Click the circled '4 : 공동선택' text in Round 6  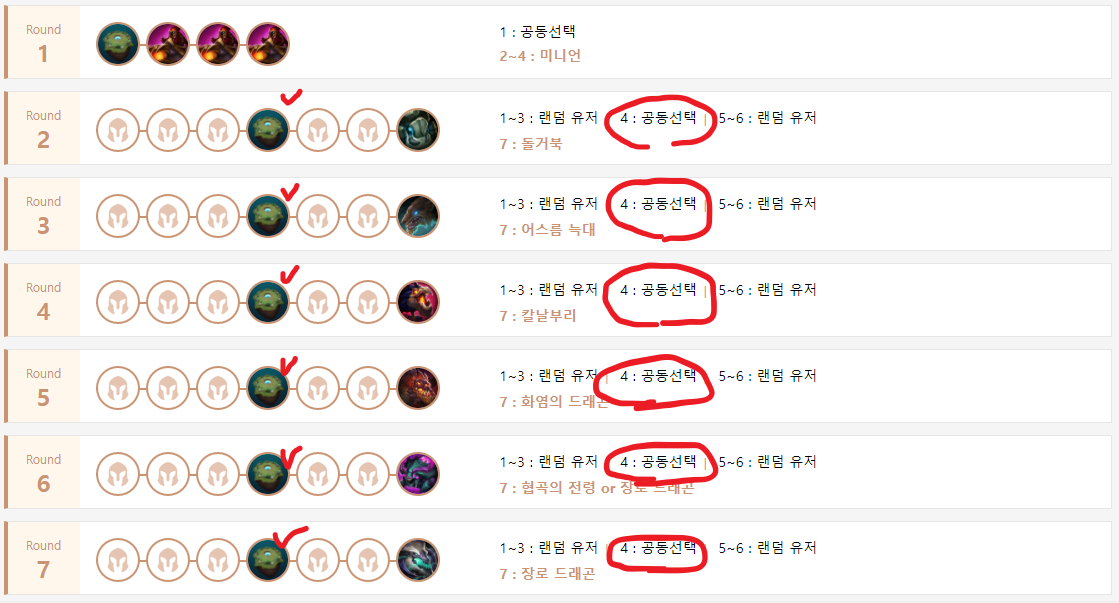658,462
